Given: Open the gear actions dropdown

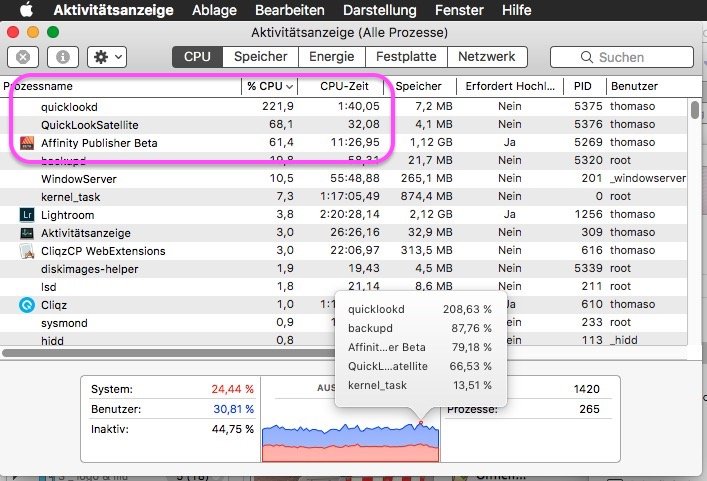Looking at the screenshot, I should pos(107,57).
